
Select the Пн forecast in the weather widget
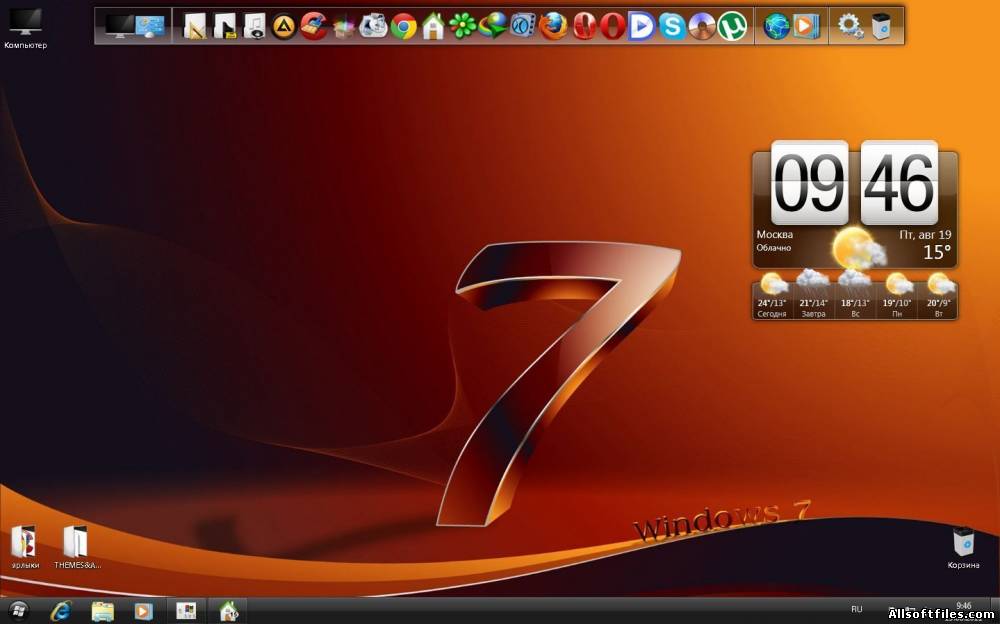pos(897,295)
